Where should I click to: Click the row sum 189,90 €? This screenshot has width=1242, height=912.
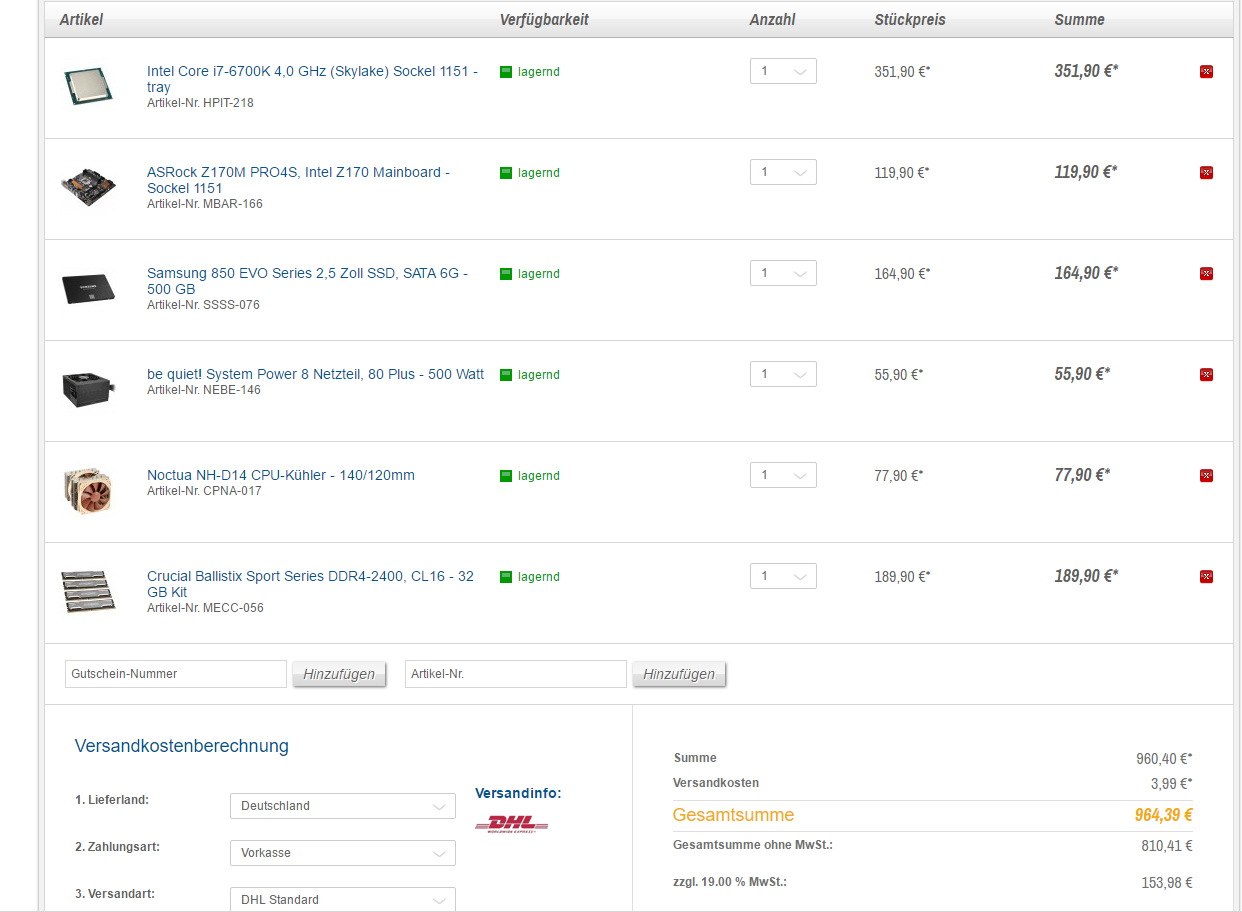[1086, 576]
